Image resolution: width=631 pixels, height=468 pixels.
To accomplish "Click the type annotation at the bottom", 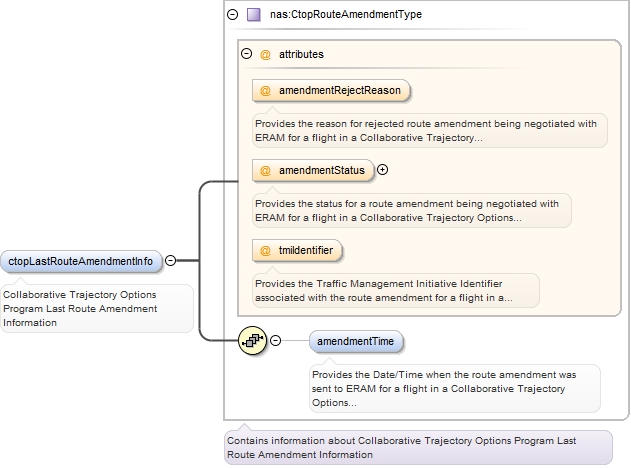I will (x=418, y=446).
